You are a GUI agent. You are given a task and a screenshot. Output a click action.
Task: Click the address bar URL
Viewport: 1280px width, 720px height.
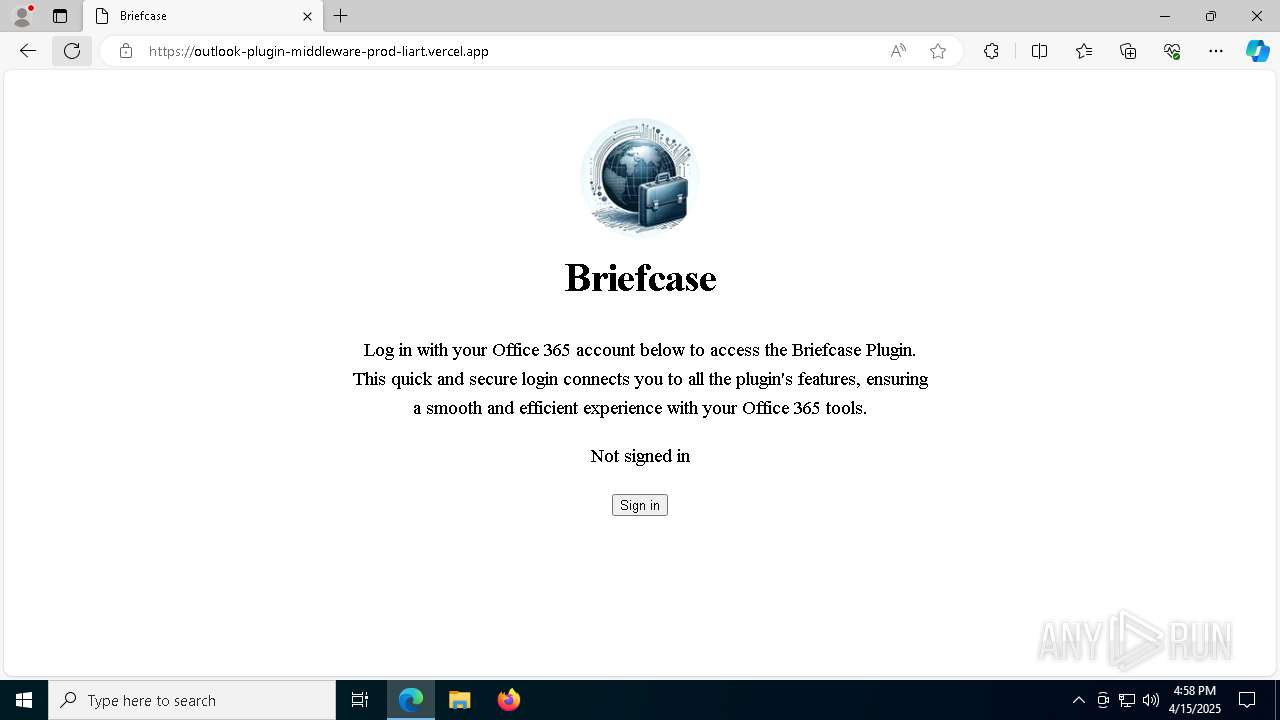point(319,51)
